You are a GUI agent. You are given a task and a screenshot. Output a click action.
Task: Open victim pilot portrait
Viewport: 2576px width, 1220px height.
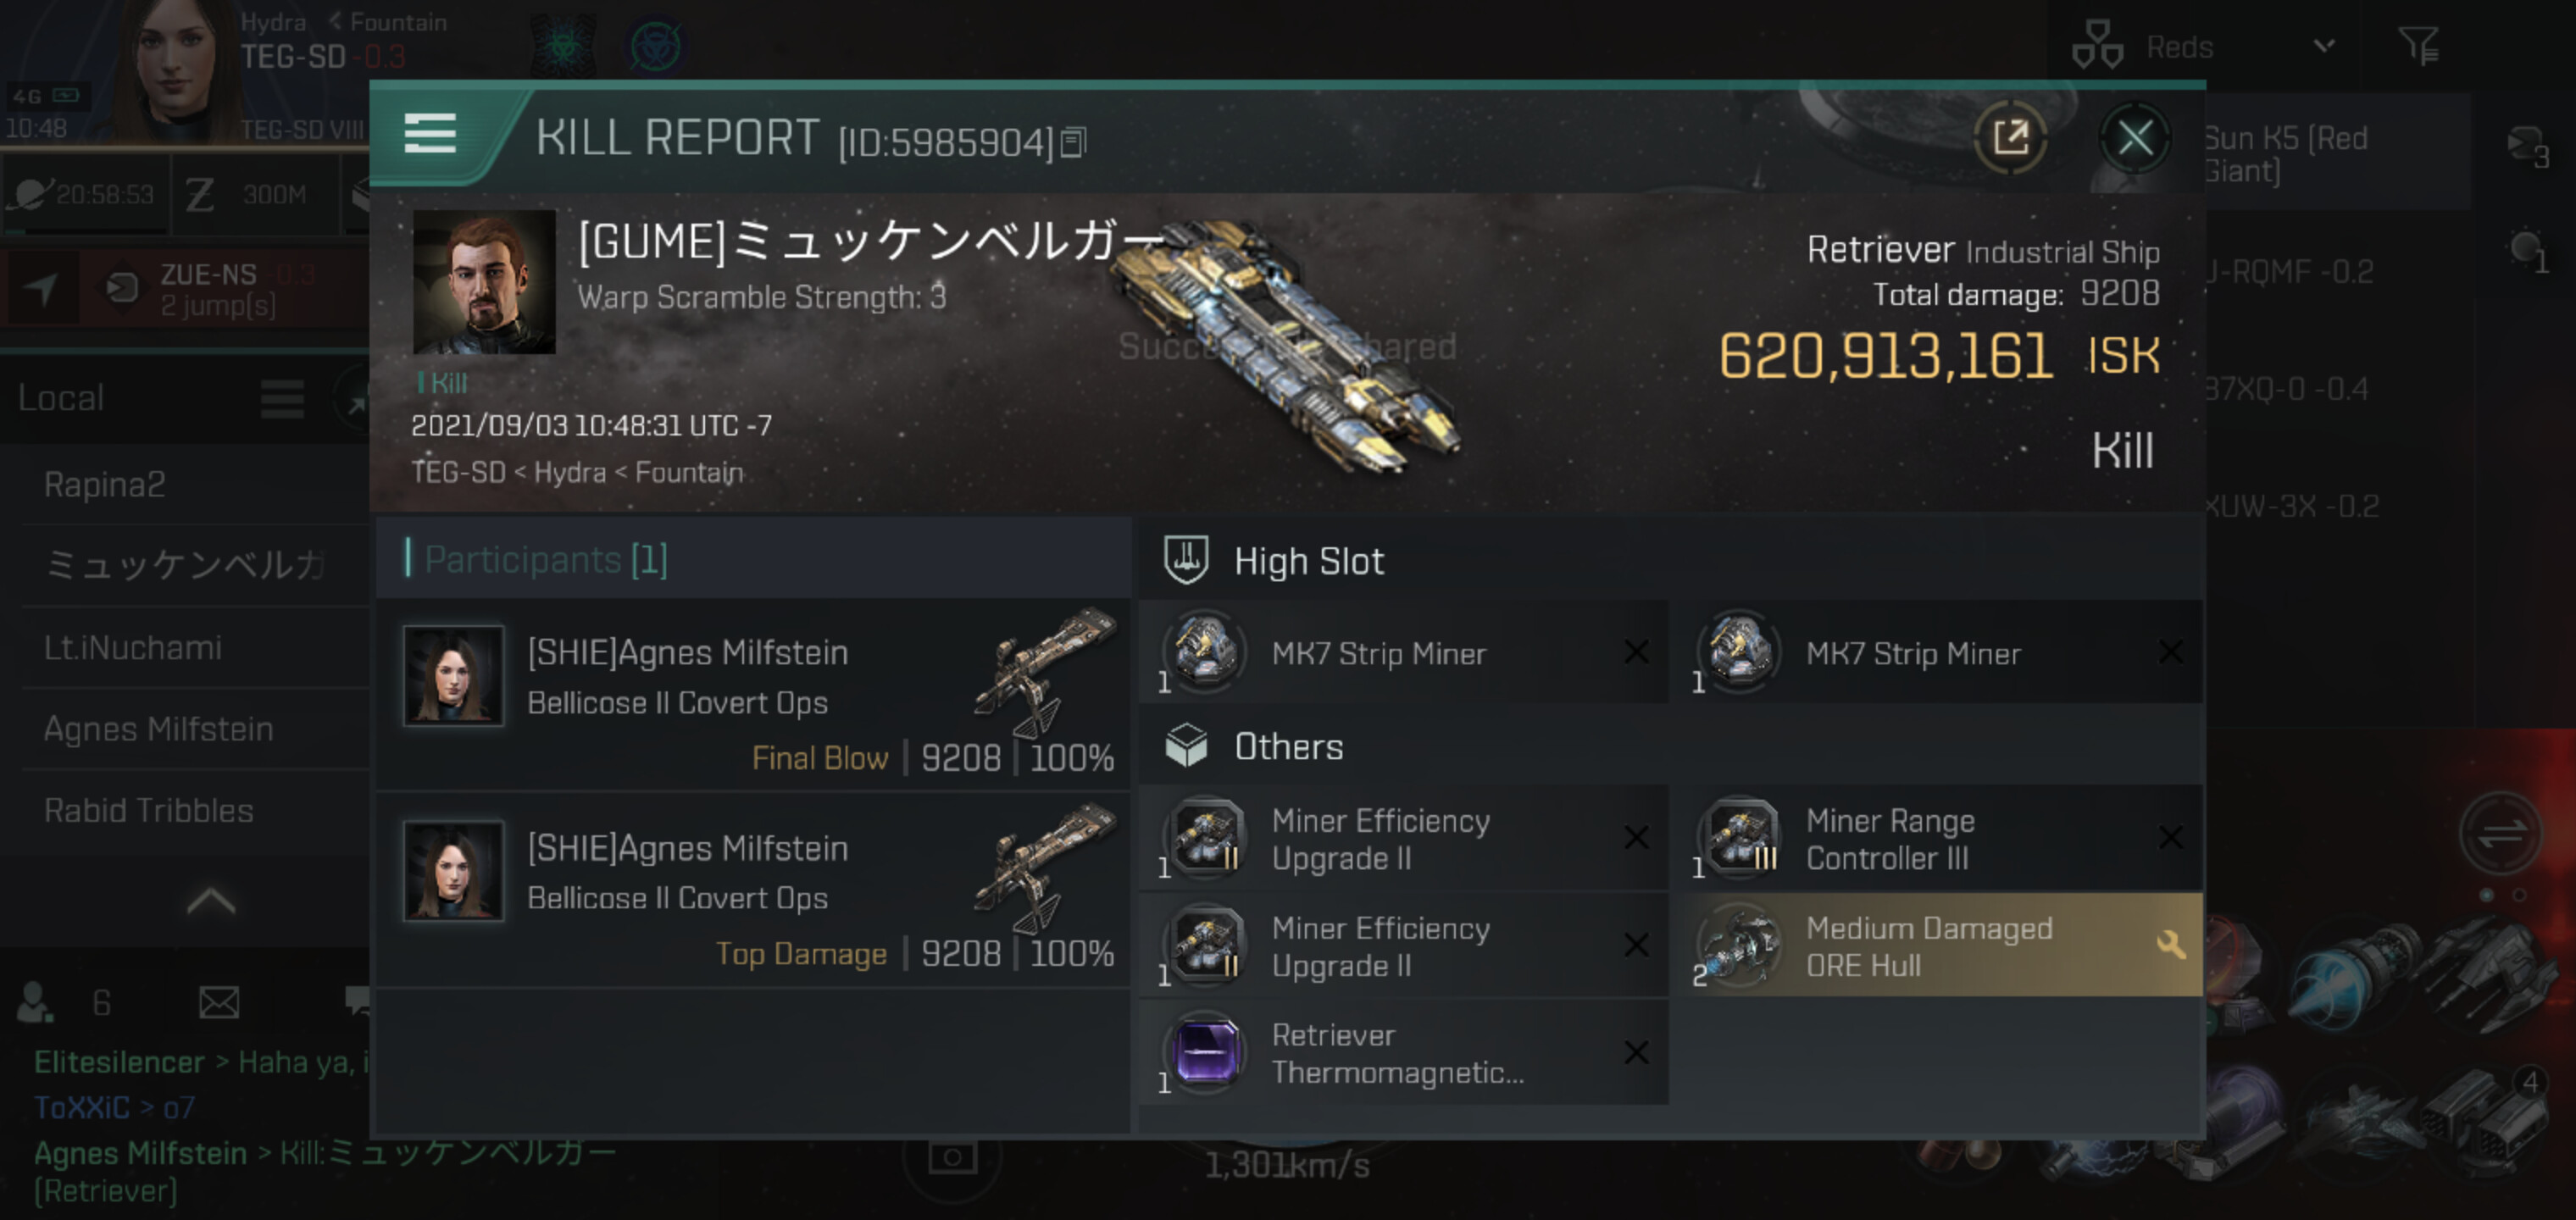pyautogui.click(x=484, y=282)
